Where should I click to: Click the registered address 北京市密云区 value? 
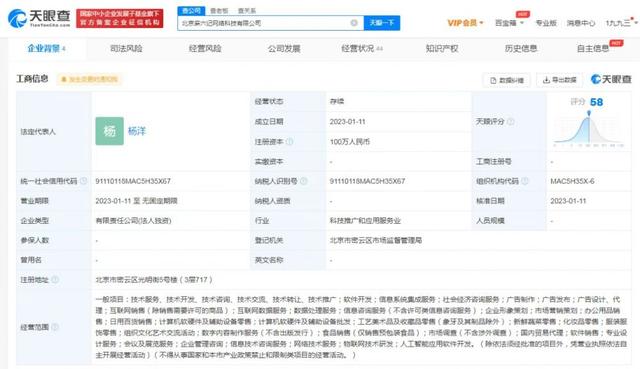[154, 280]
